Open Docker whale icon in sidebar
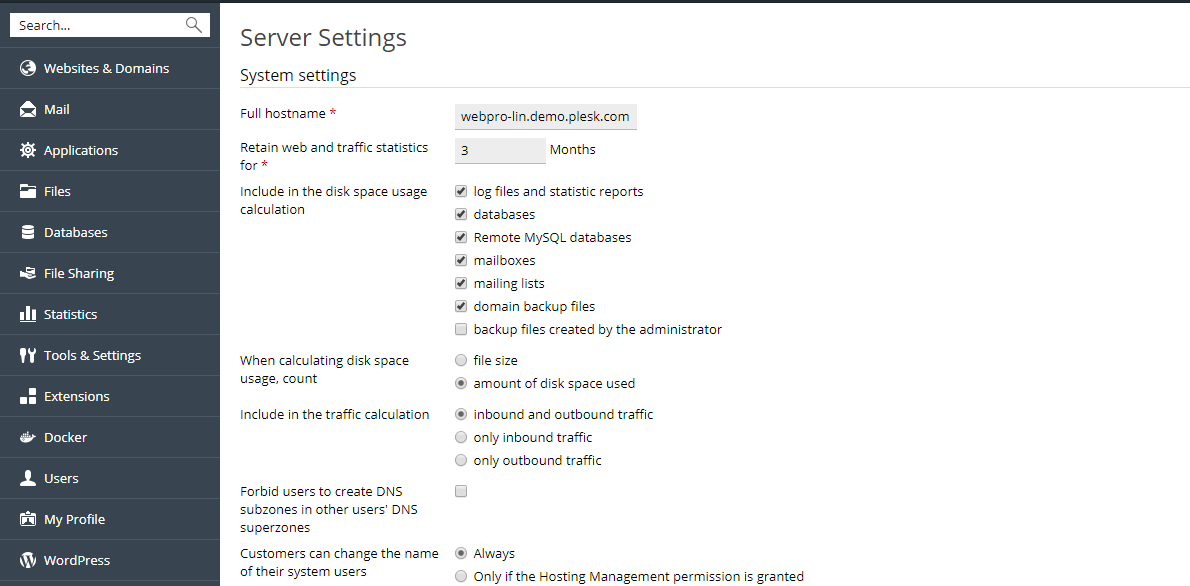This screenshot has height=586, width=1190. click(x=28, y=437)
